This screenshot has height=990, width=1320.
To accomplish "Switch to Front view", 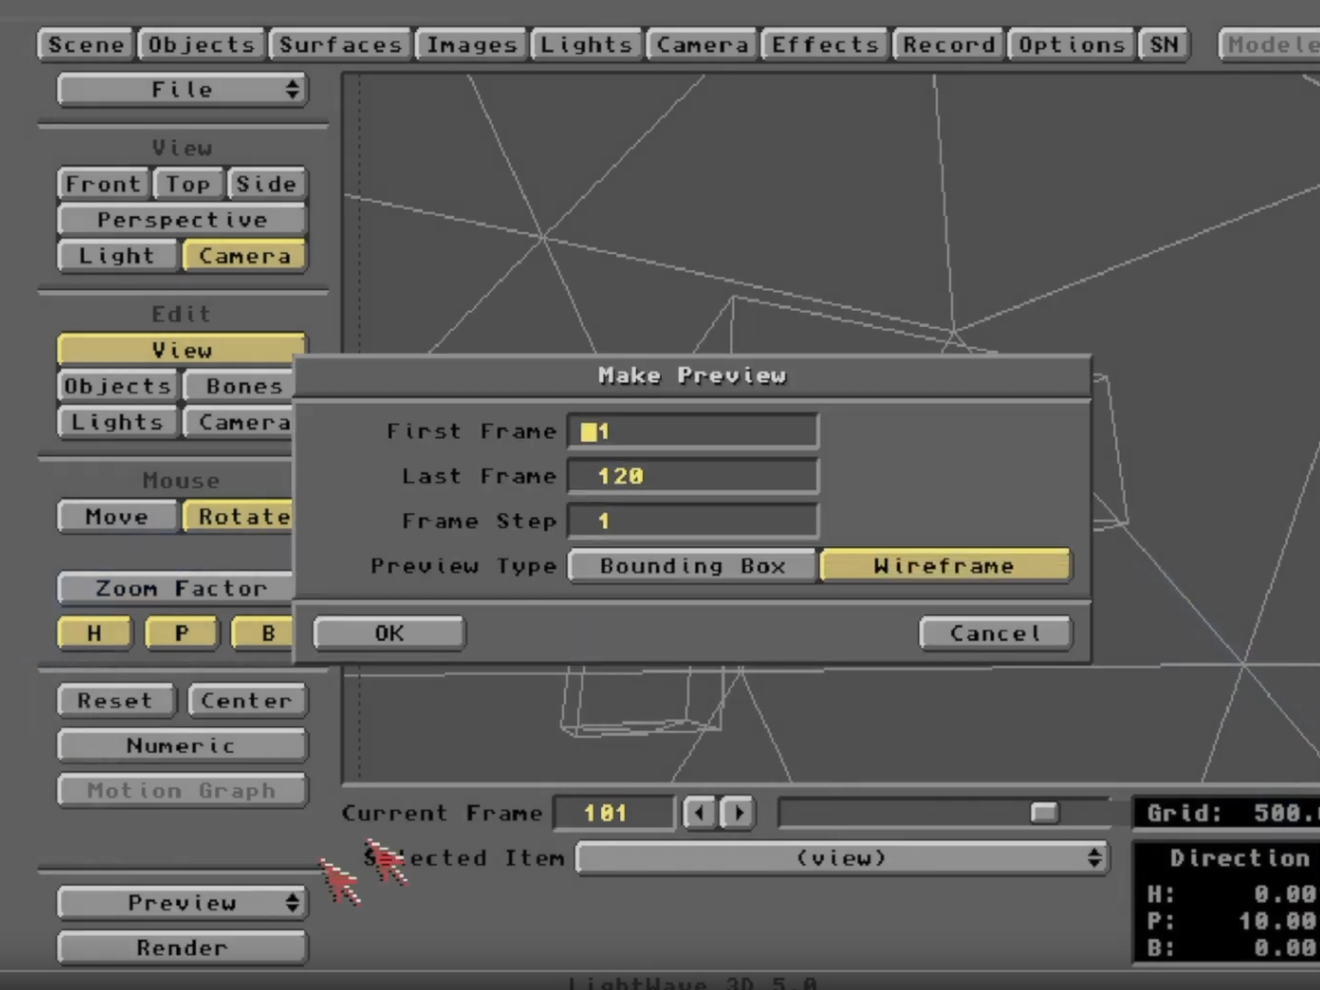I will point(103,184).
